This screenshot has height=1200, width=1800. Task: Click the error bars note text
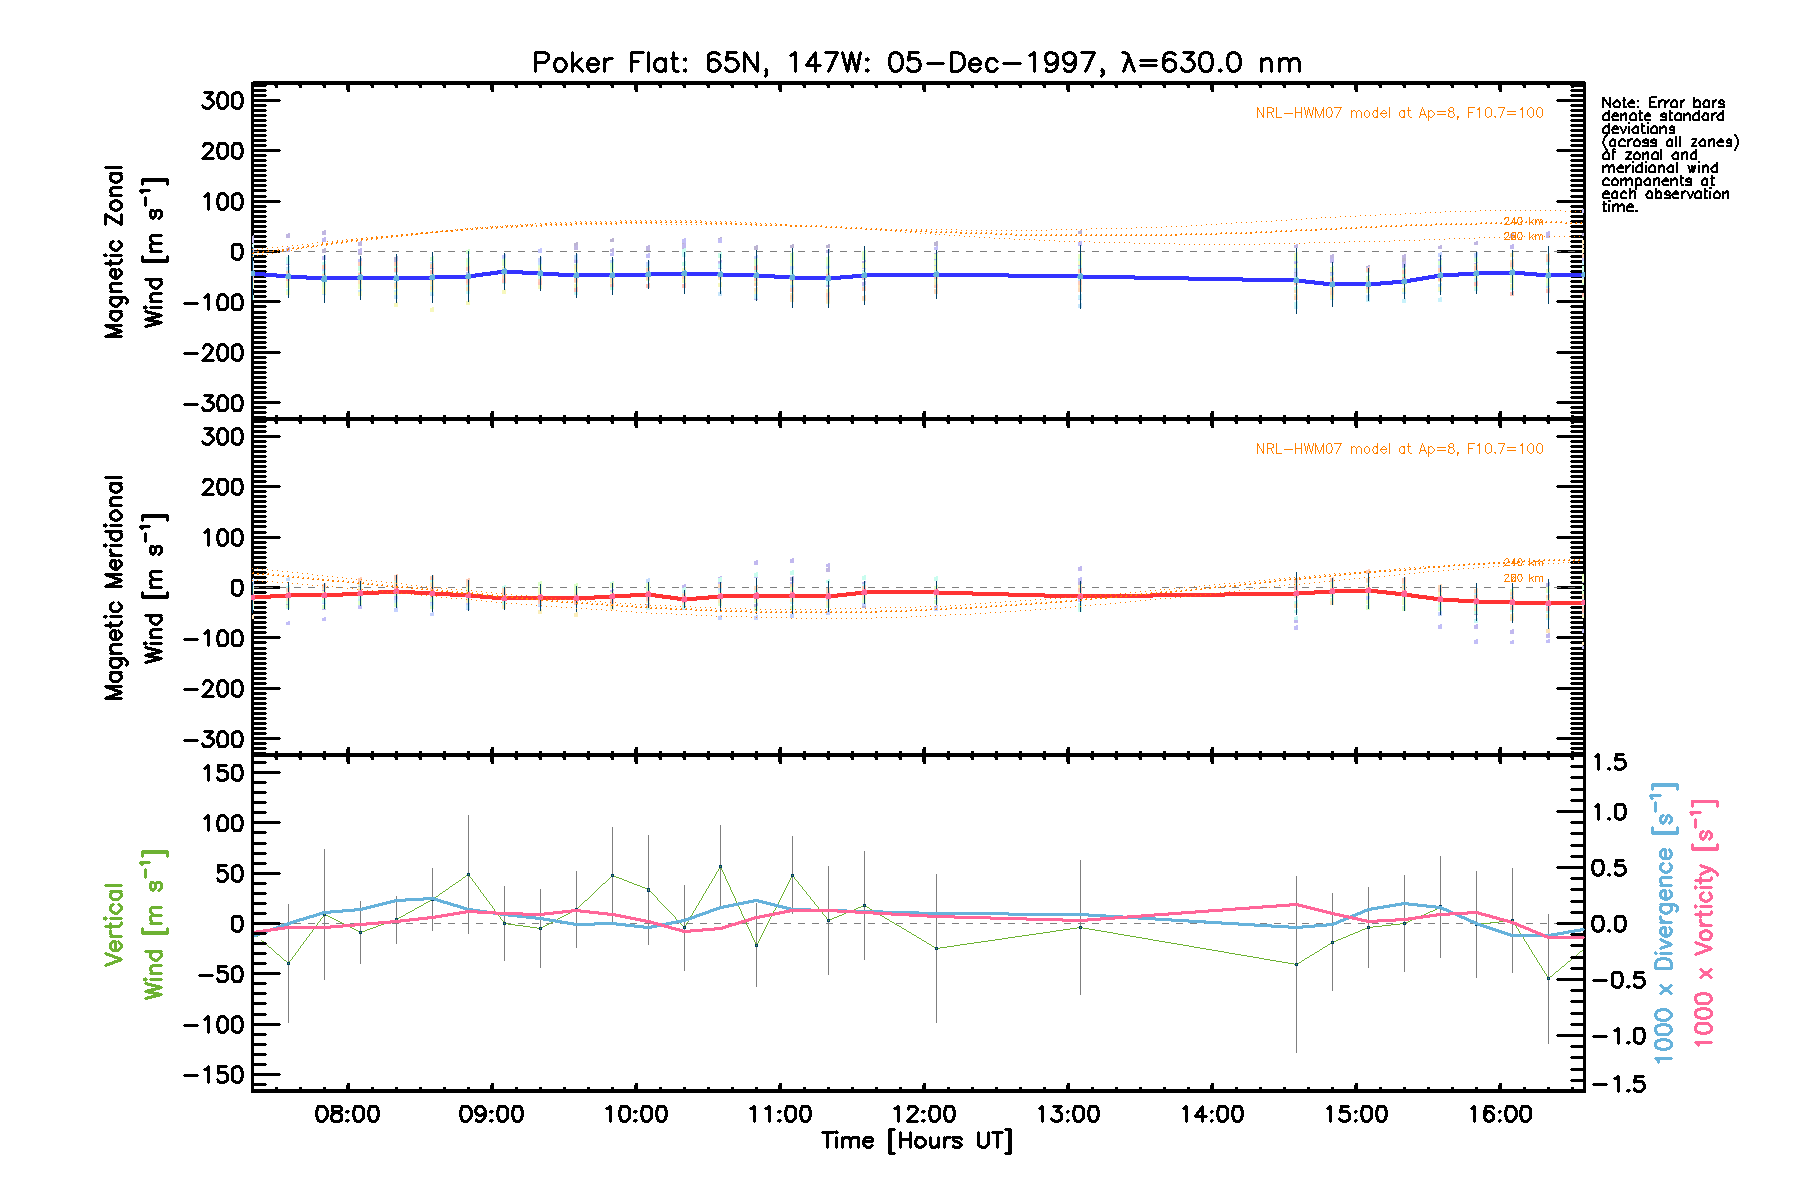[x=1668, y=155]
